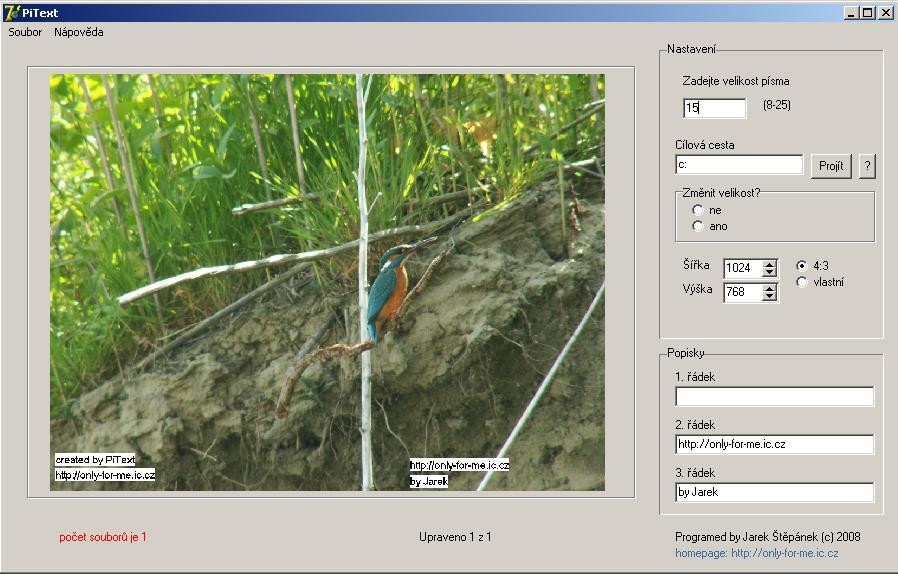Click the PiText app icon in title bar
This screenshot has height=574, width=898.
11,13
